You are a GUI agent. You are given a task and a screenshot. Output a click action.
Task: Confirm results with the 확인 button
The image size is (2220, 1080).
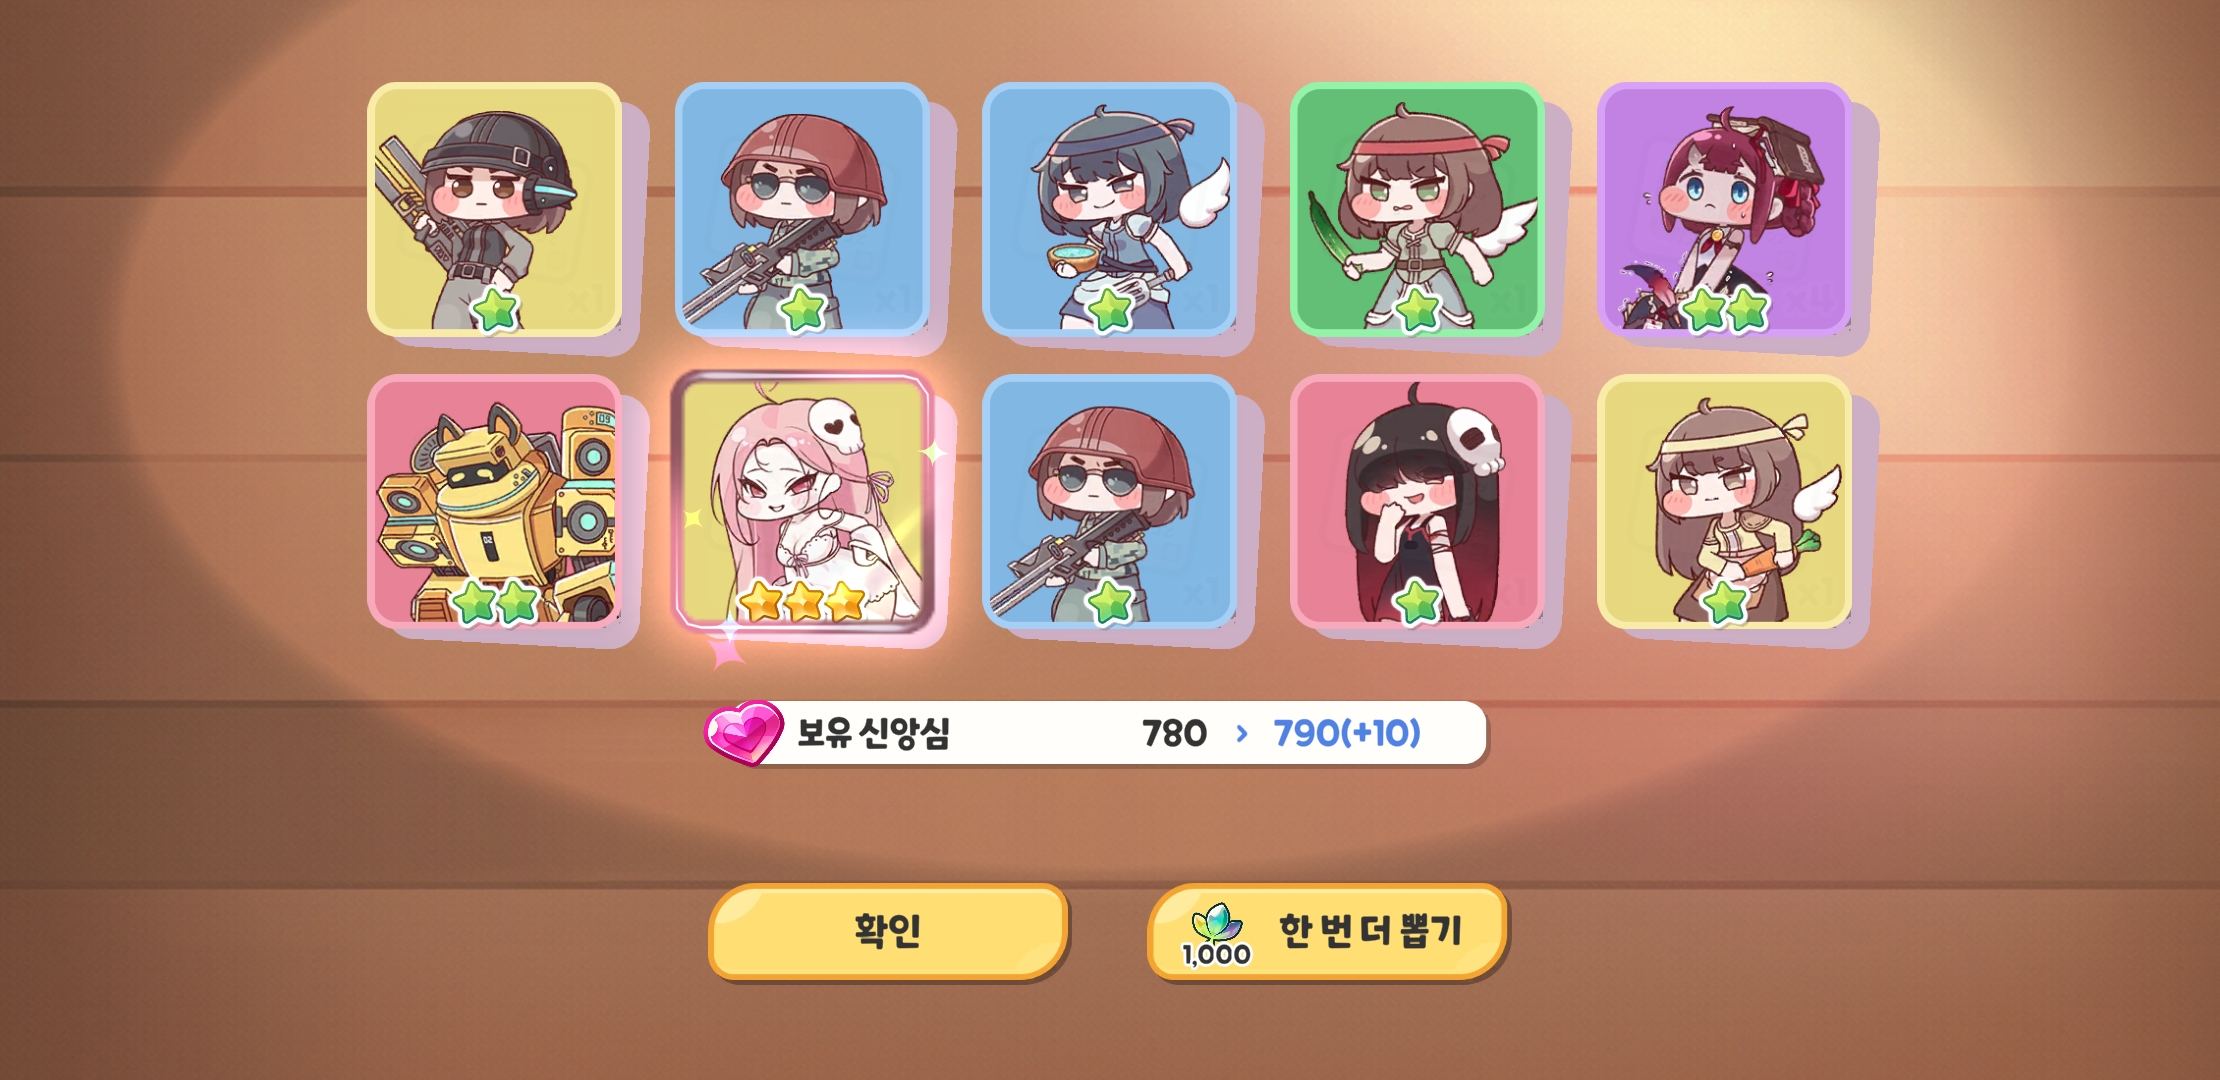click(x=889, y=931)
